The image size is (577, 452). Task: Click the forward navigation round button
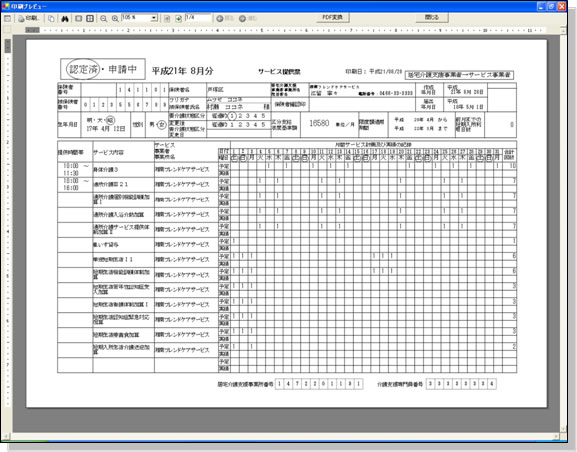pos(247,18)
